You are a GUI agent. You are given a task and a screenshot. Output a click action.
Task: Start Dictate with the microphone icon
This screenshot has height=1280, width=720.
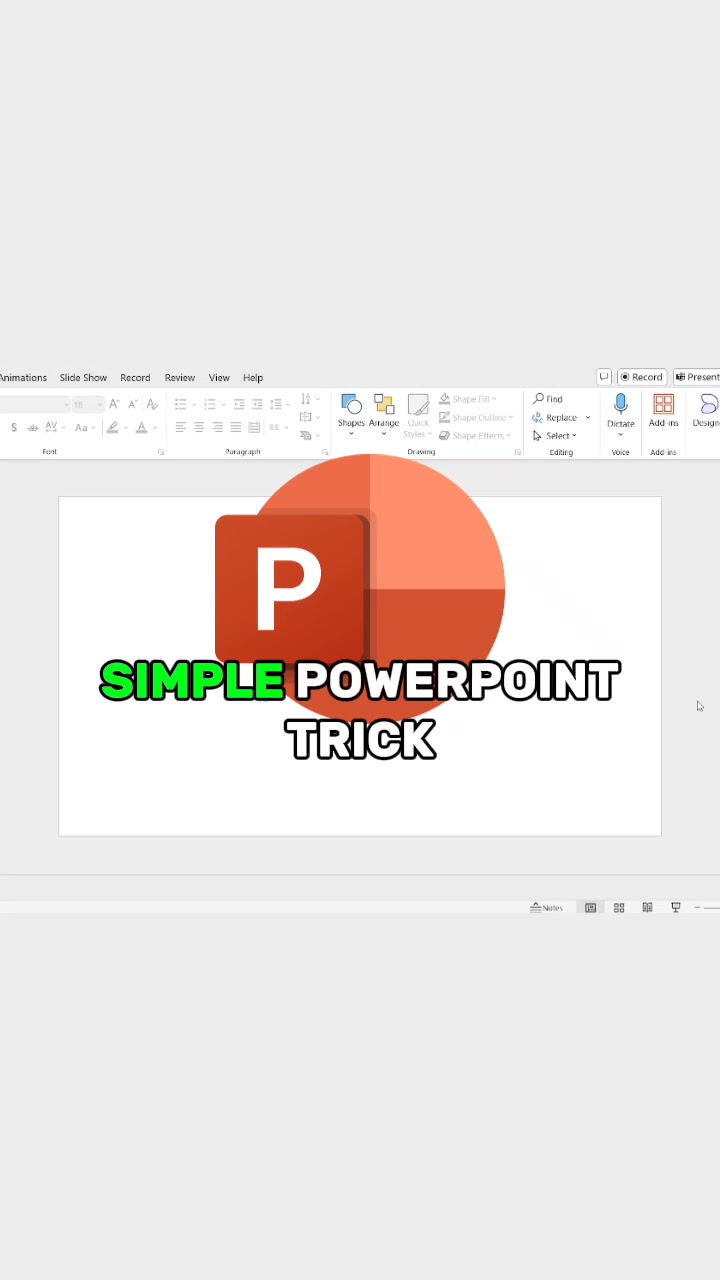coord(621,404)
